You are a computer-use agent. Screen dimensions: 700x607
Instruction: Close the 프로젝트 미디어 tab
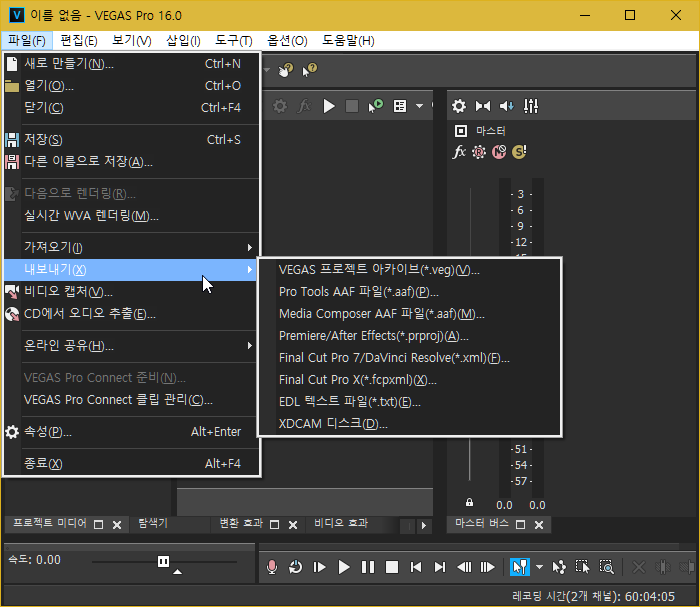117,525
